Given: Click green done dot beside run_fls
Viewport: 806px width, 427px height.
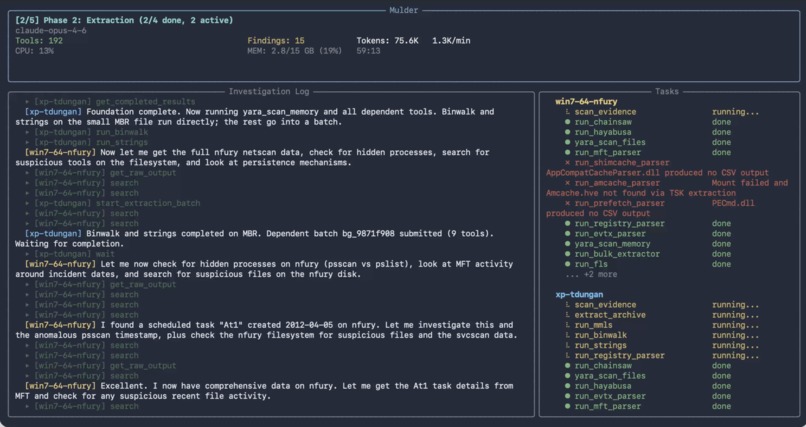Looking at the screenshot, I should coord(567,264).
